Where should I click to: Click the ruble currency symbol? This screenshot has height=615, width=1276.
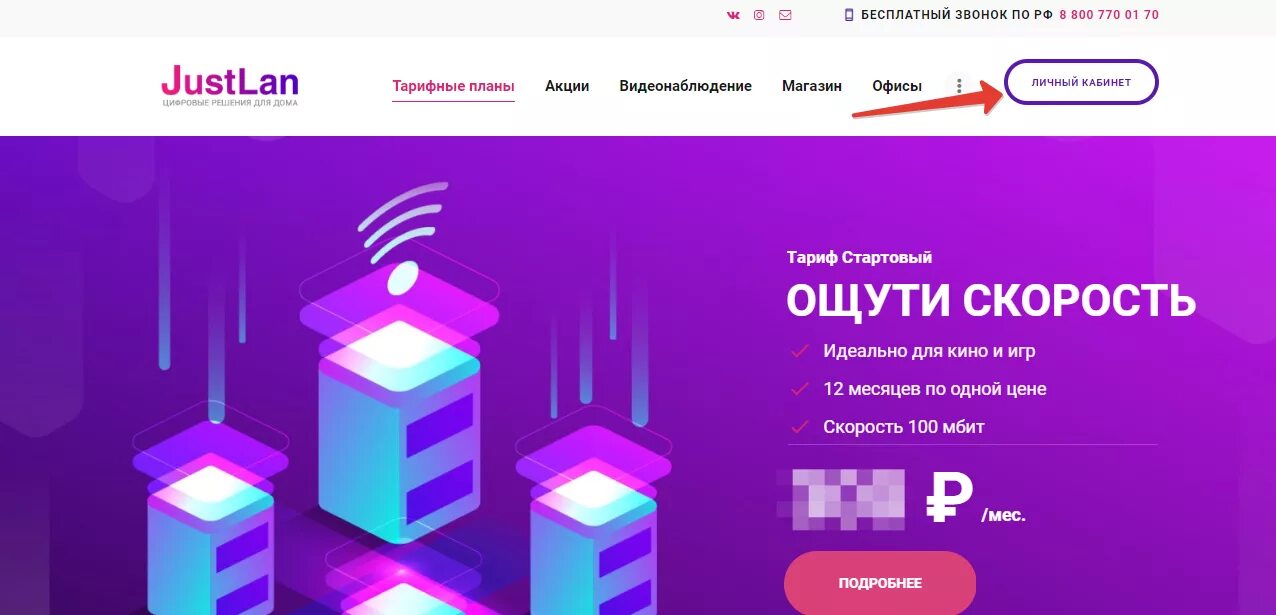click(x=949, y=497)
